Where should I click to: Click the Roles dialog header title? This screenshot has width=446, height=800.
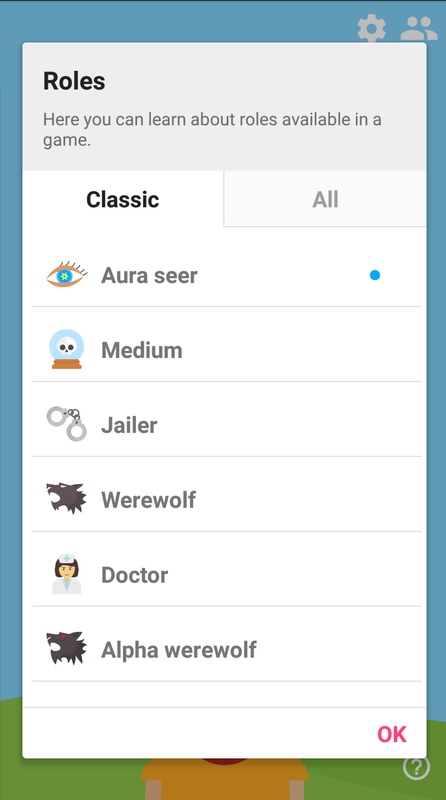74,81
